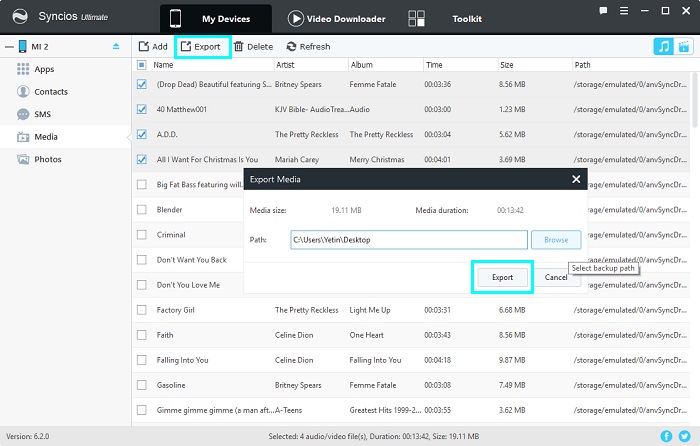Image resolution: width=700 pixels, height=446 pixels.
Task: Click Export in the dialog
Action: point(502,277)
